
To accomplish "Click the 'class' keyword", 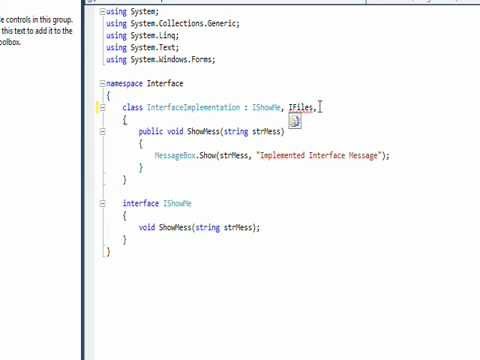I will pos(132,107).
